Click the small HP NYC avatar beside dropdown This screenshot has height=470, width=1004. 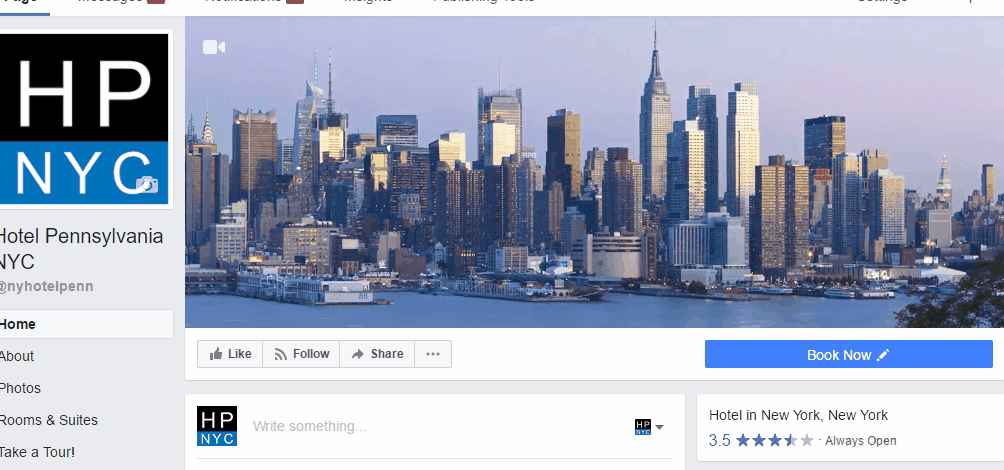point(643,427)
